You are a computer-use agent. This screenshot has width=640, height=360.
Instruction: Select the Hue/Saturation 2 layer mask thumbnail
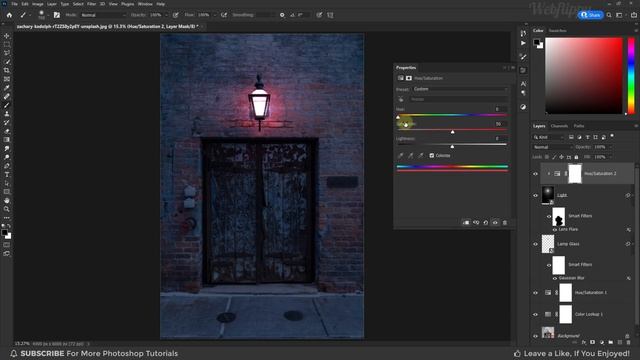pos(575,173)
